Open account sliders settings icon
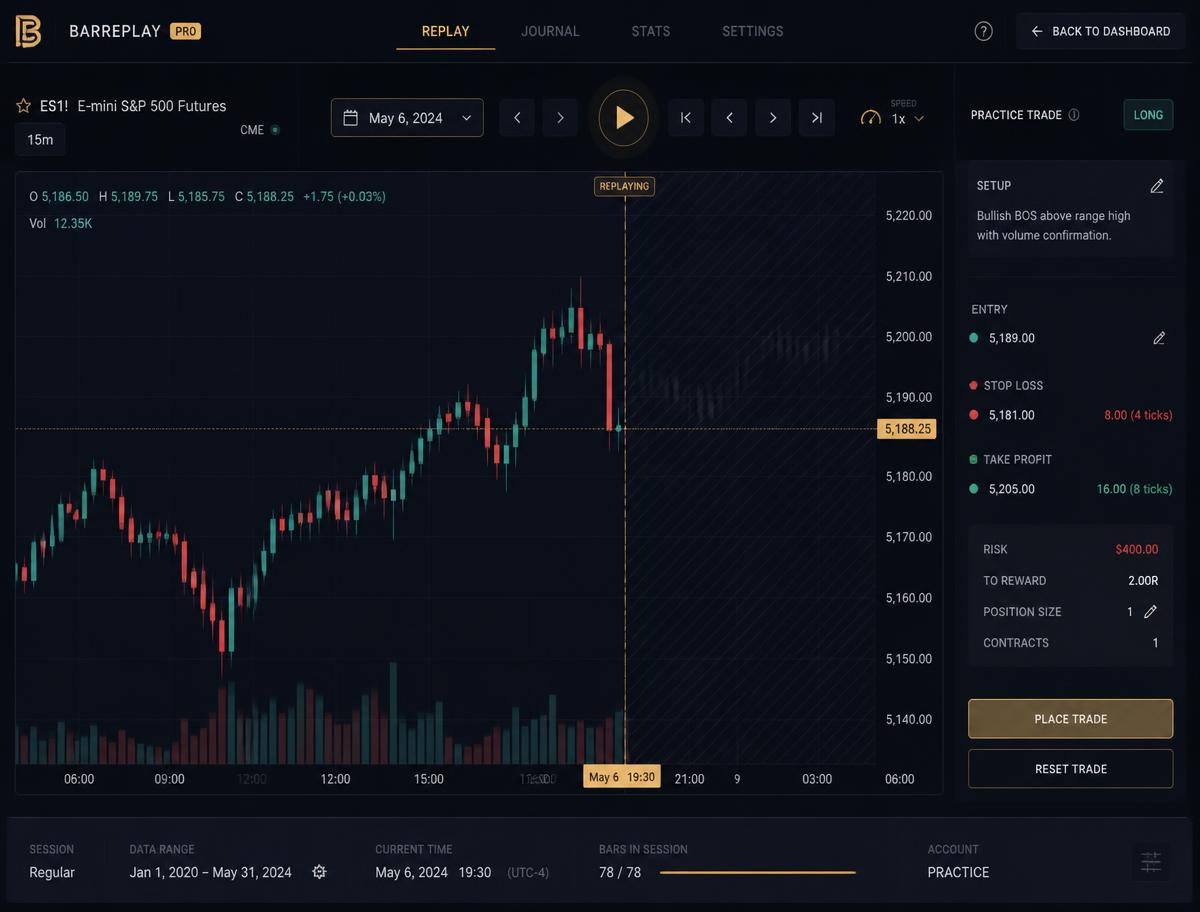1200x912 pixels. pos(1151,862)
